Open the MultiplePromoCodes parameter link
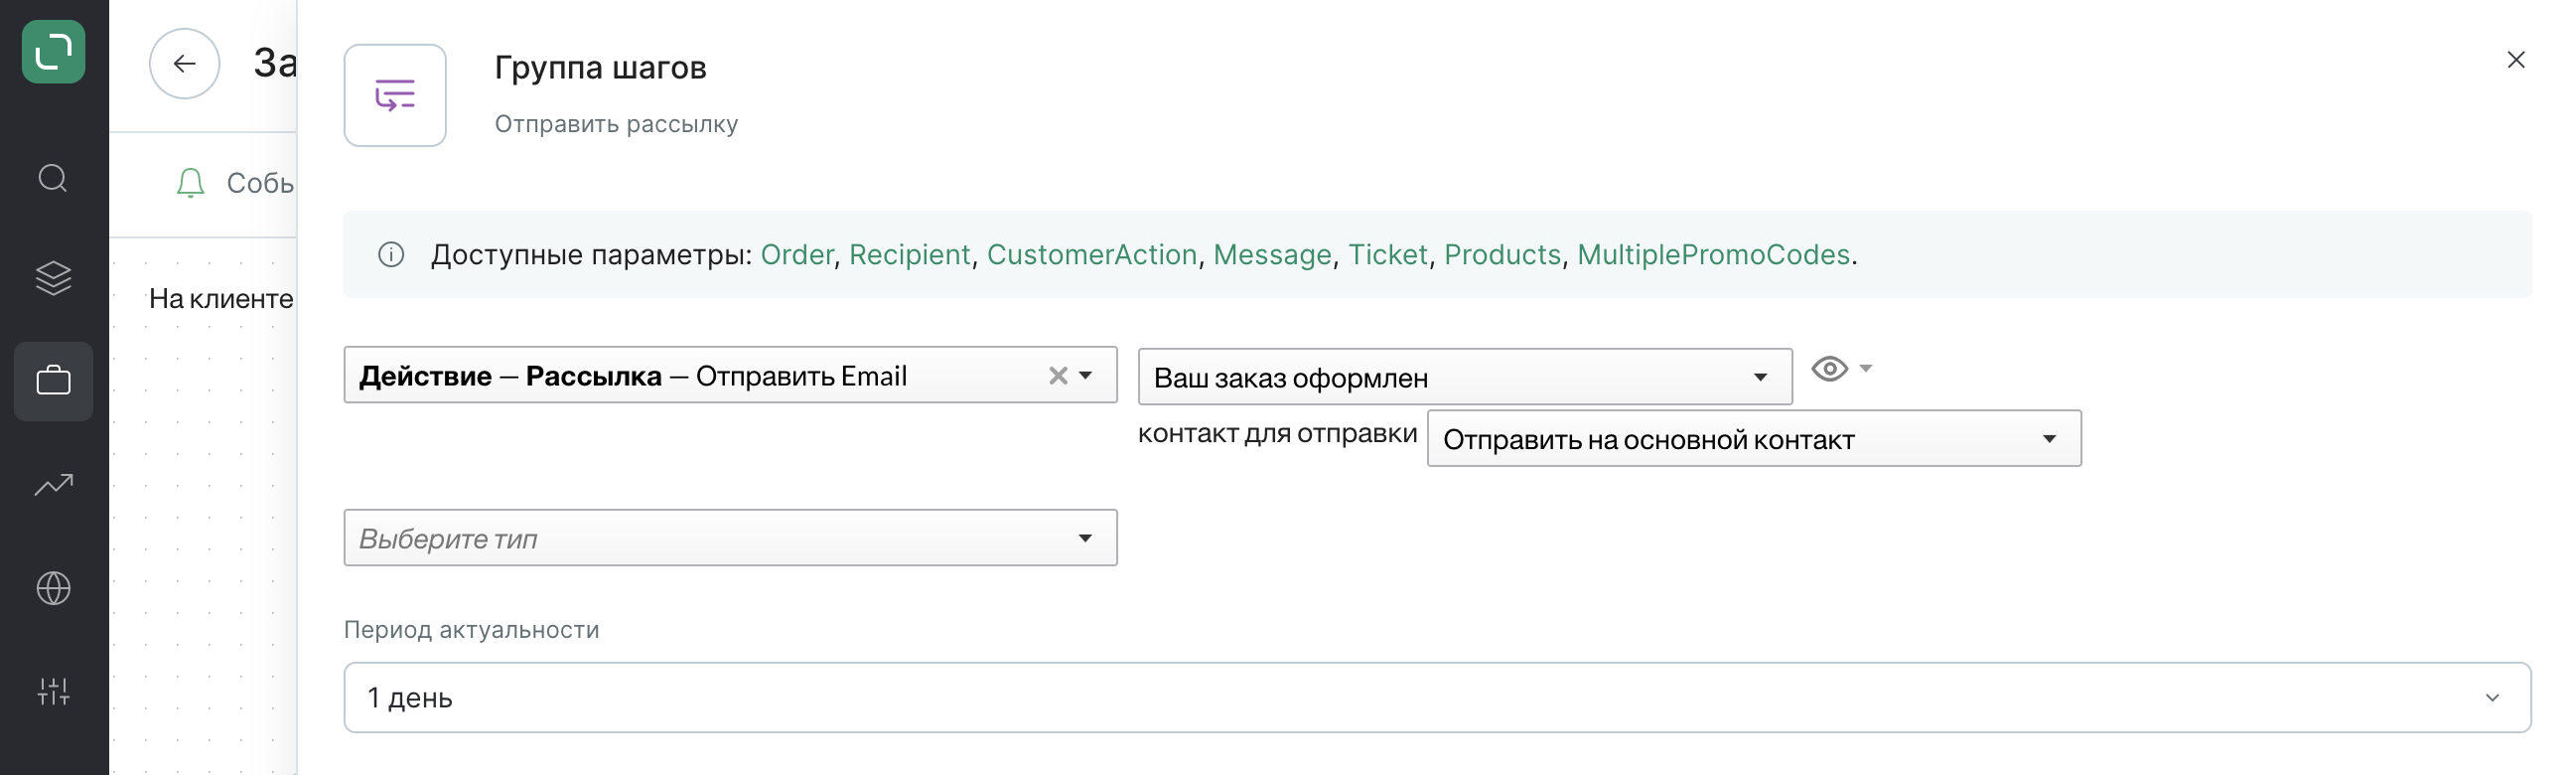Screen dimensions: 2576x775 pyautogui.click(x=1713, y=255)
